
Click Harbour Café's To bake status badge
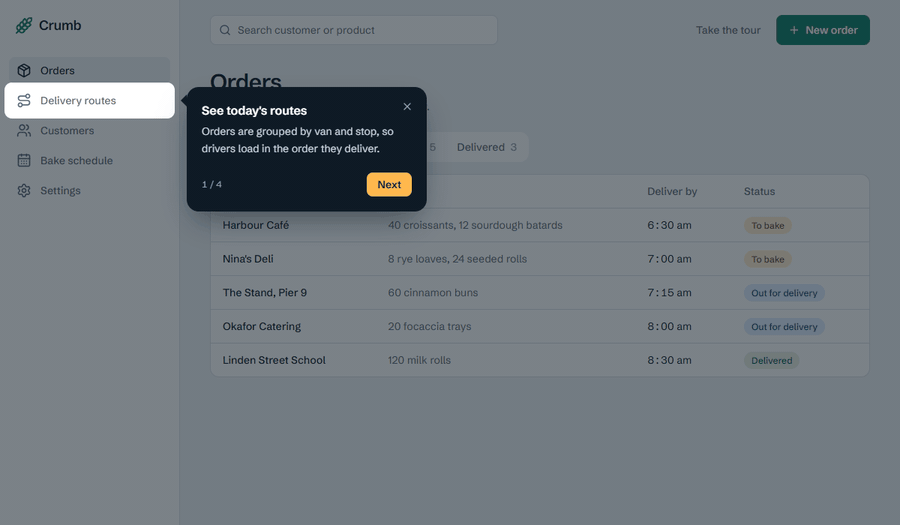[x=768, y=225]
